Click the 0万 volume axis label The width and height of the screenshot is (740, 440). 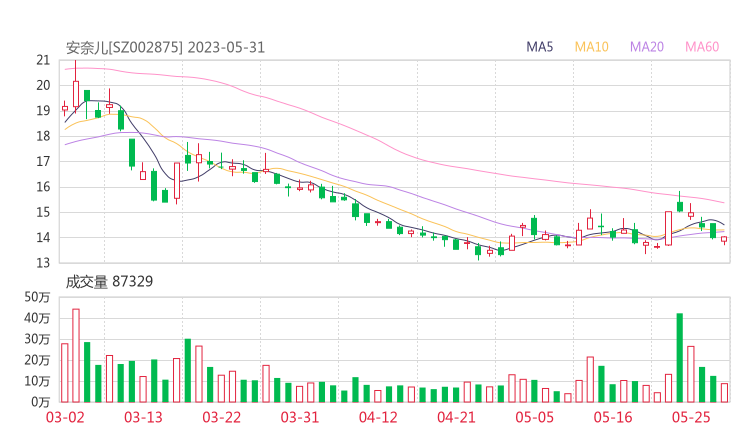pos(41,402)
